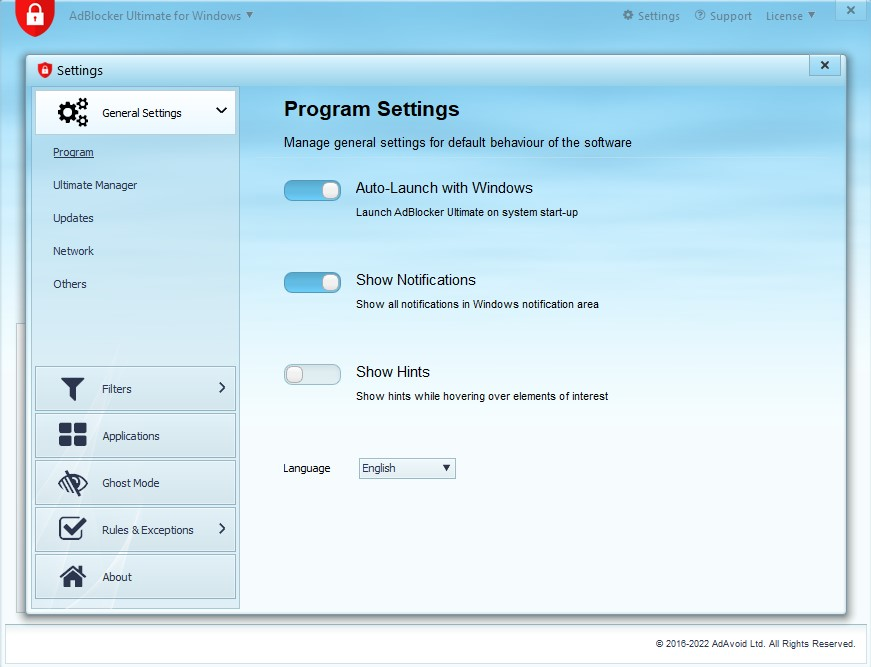Screen dimensions: 871x667
Task: Click the General Settings gears icon
Action: point(73,112)
